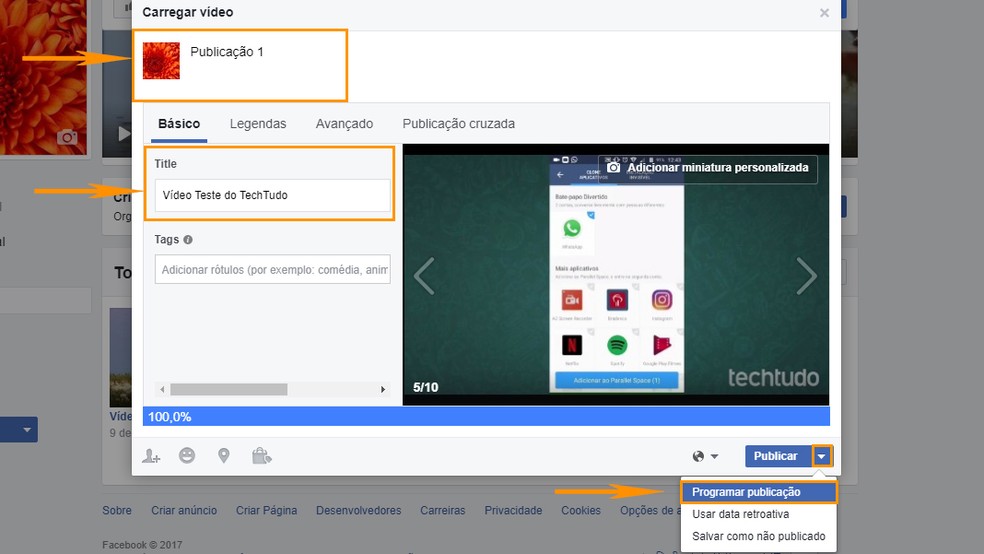Image resolution: width=984 pixels, height=554 pixels.
Task: Click the horizontal scrollbar right arrow
Action: point(383,390)
